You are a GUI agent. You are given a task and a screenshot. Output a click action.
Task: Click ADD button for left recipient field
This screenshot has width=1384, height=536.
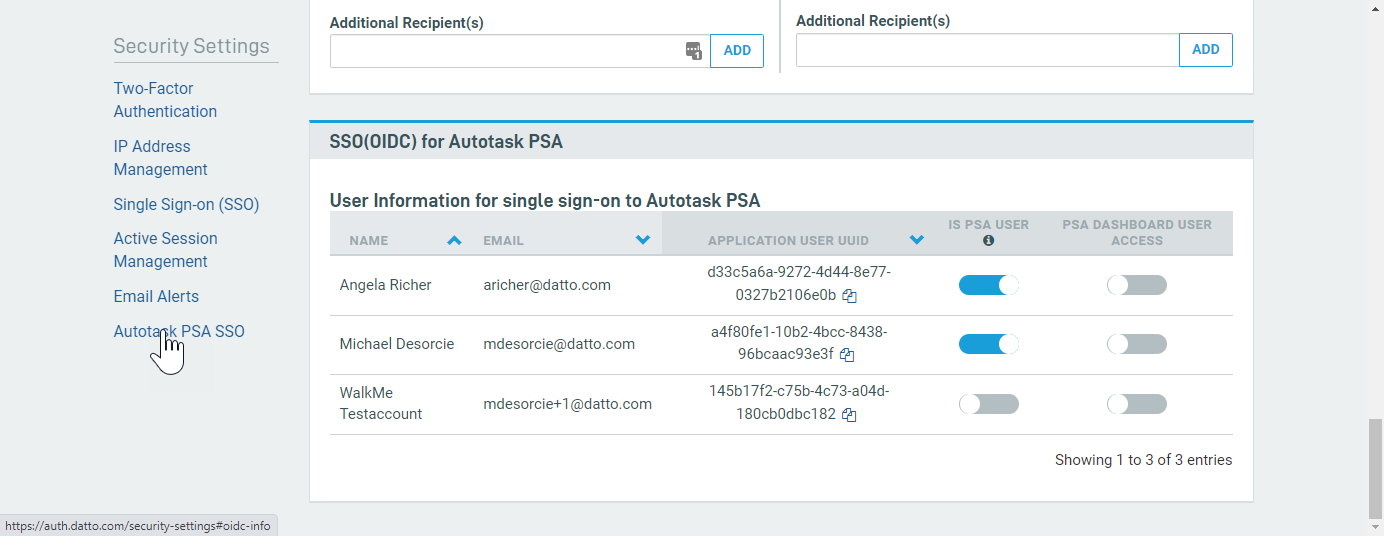pos(737,51)
